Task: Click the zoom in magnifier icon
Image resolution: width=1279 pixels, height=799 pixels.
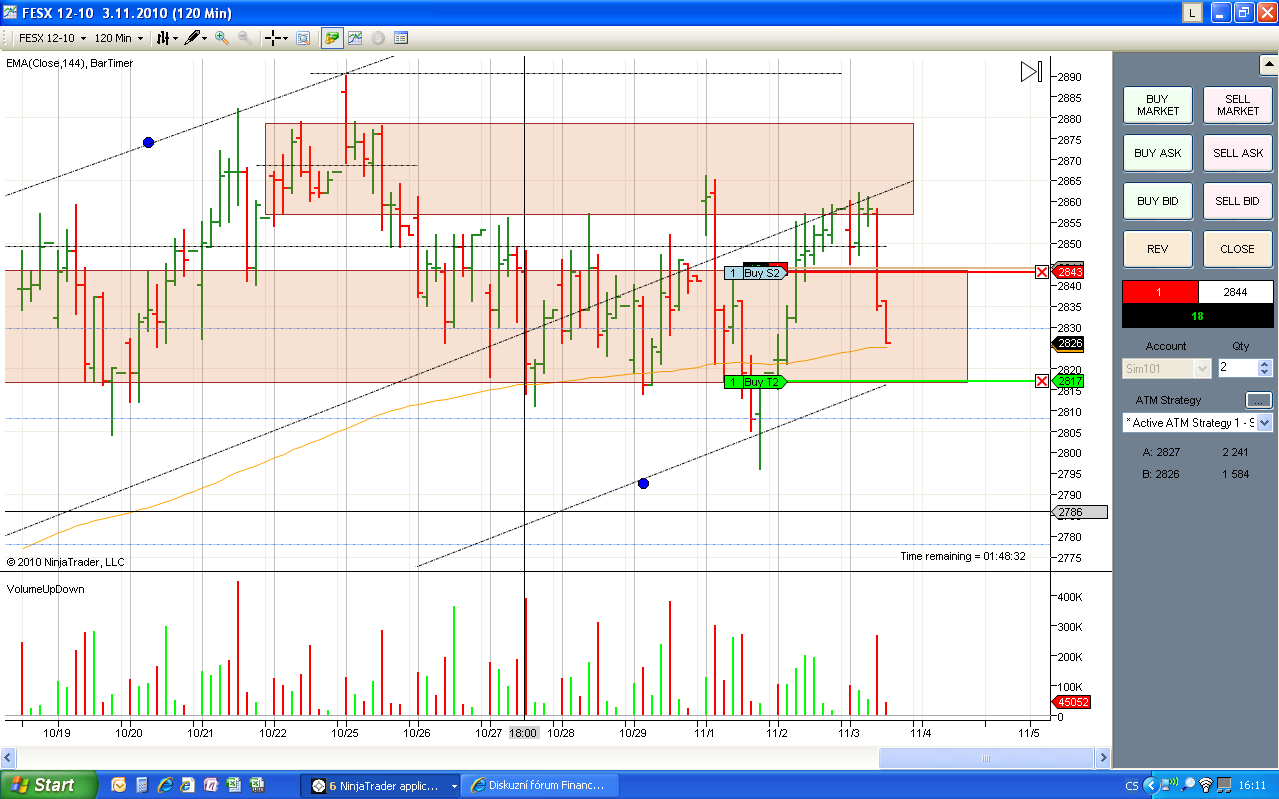Action: coord(222,38)
